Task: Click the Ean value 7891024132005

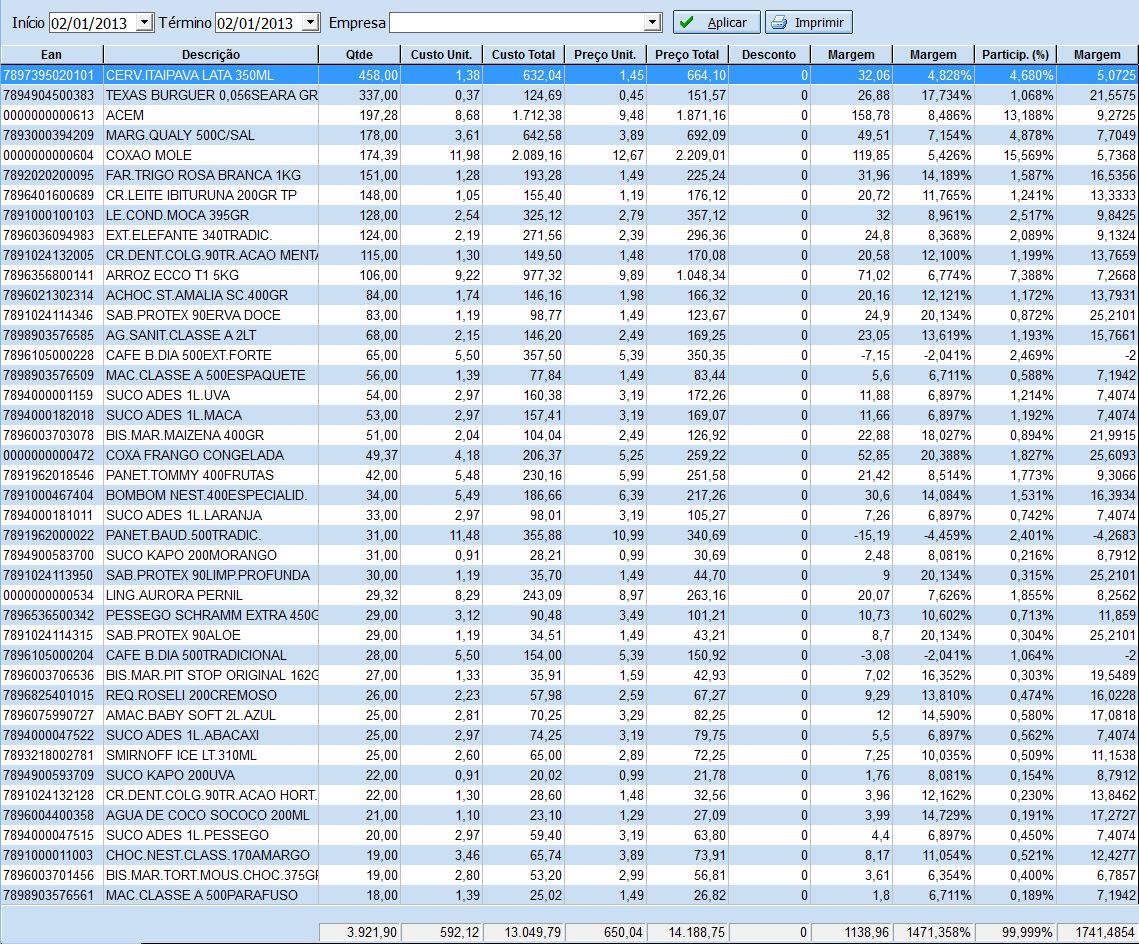Action: 49,255
